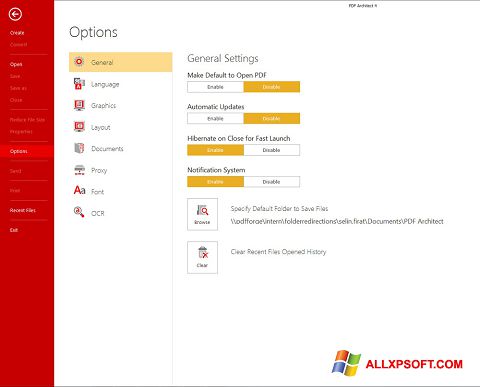Click the General settings gear icon

[79, 62]
